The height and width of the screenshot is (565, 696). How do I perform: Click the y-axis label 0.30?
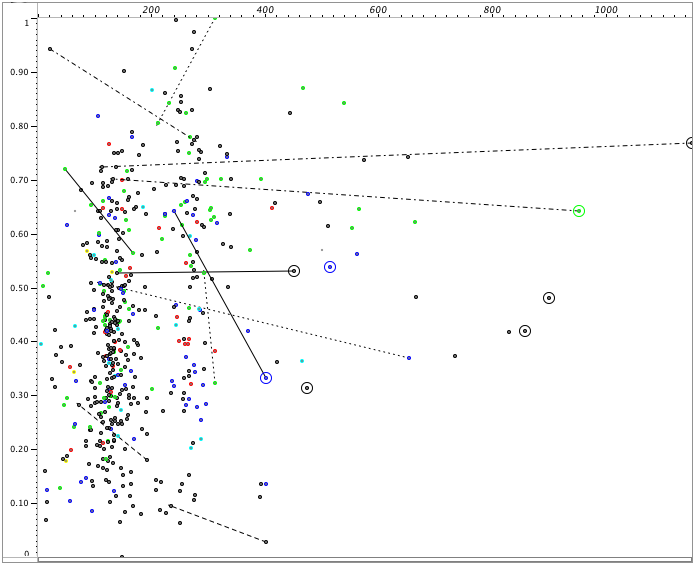20,395
